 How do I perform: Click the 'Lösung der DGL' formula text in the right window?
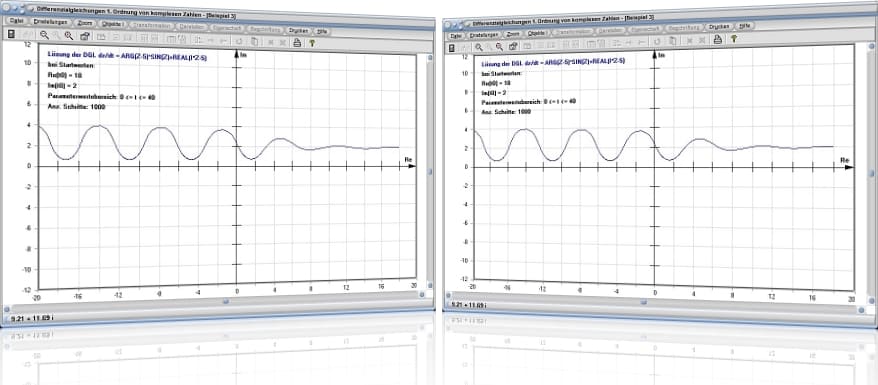(553, 62)
